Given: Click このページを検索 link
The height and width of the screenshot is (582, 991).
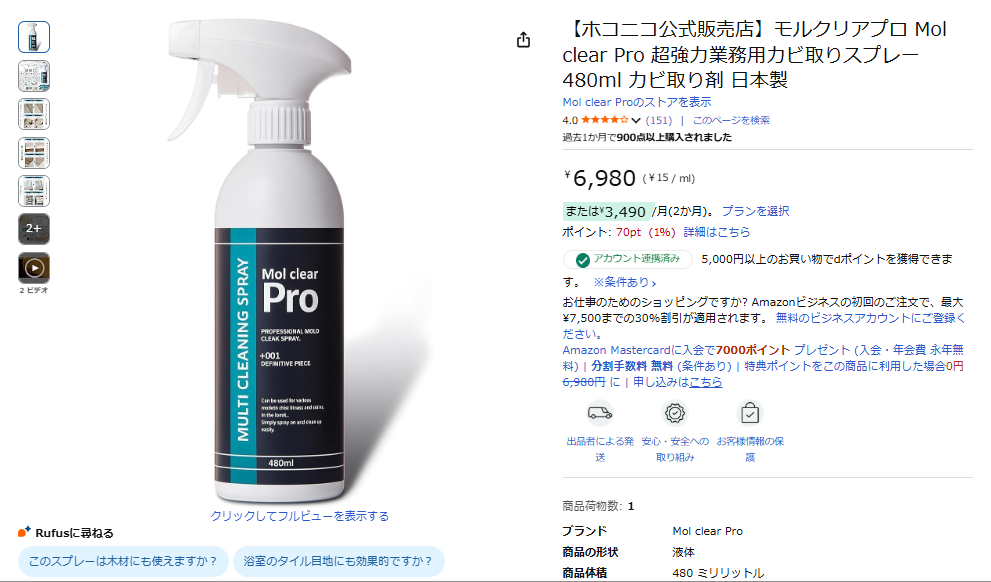Looking at the screenshot, I should coord(731,120).
